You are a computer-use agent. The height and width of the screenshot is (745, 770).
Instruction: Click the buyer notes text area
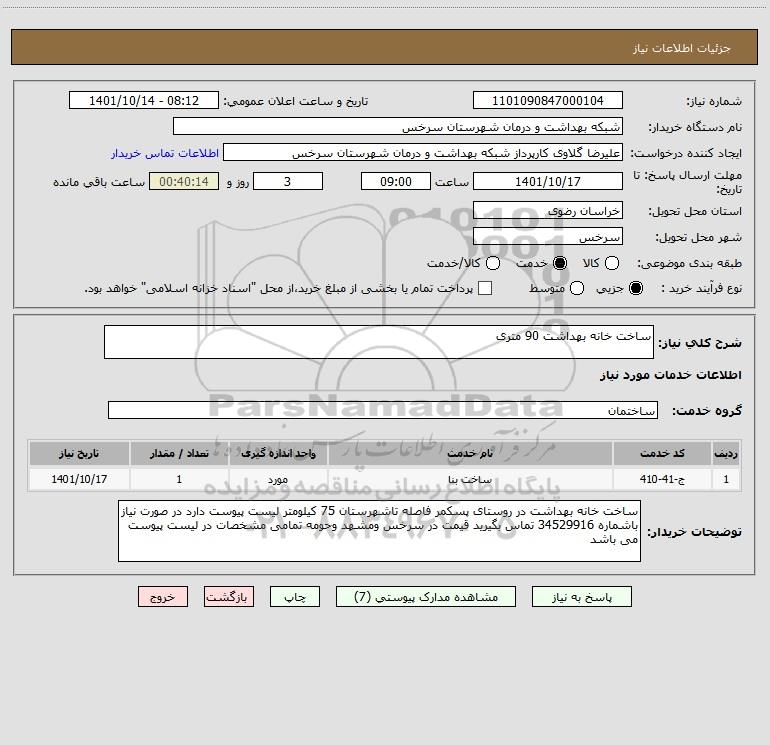(379, 531)
